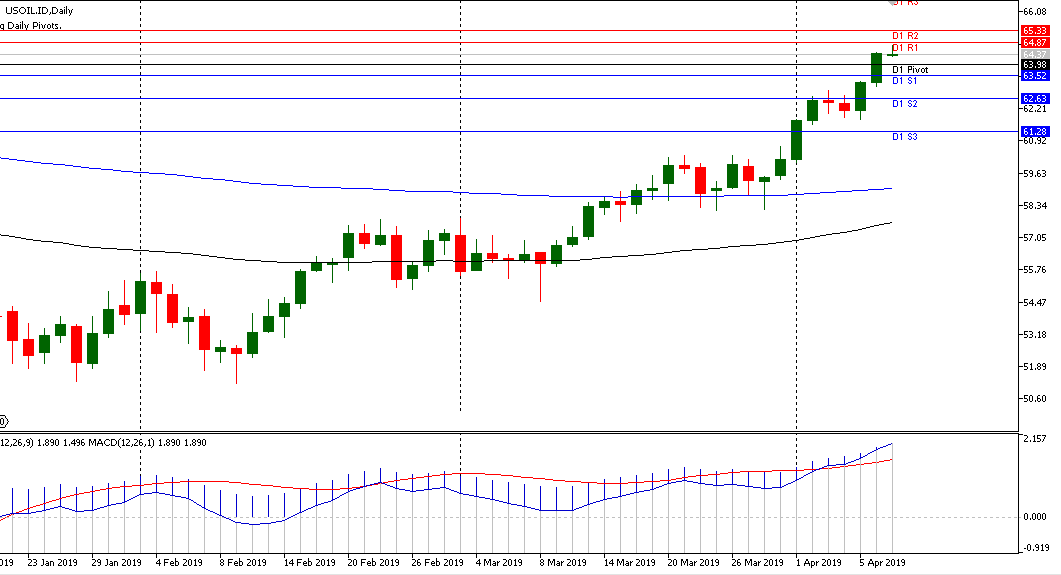The image size is (1061, 575).
Task: Click the 1 Apr 2019 date label
Action: pos(819,562)
